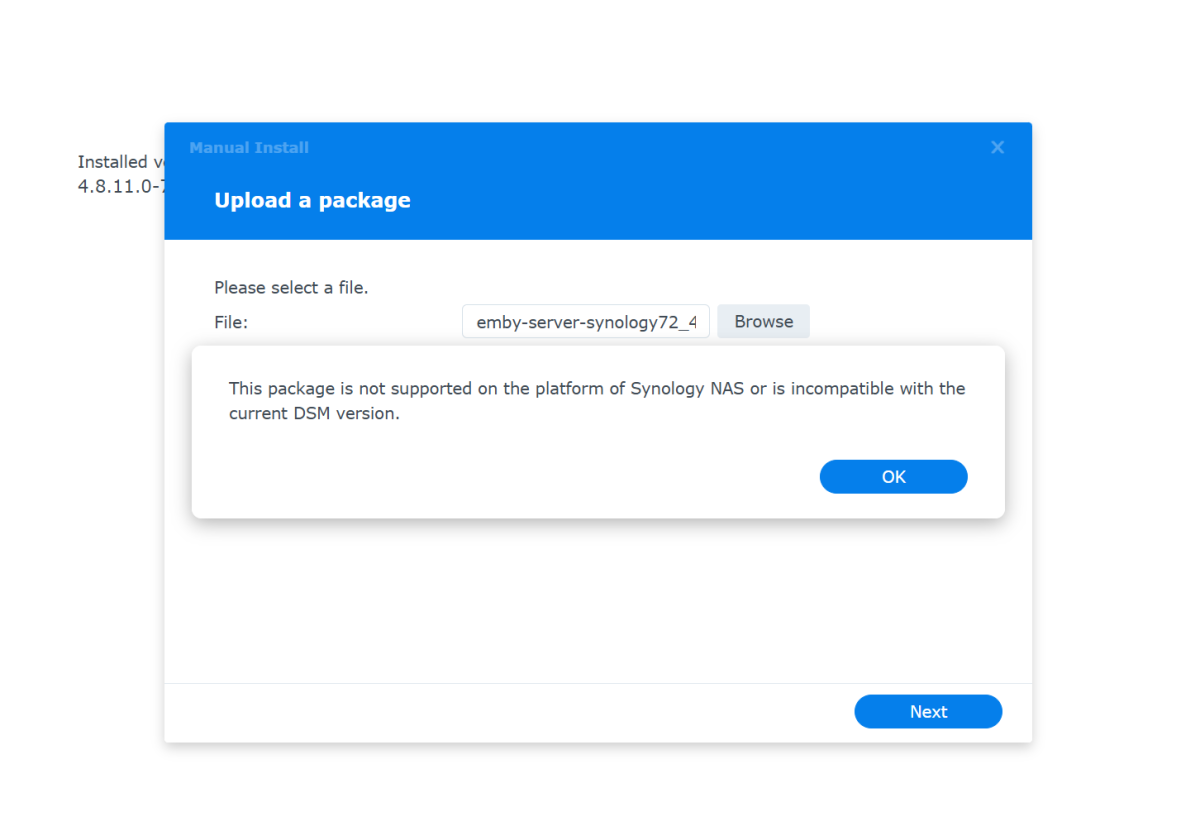Viewport: 1200px width, 831px height.
Task: Click the Please select a file text
Action: tap(291, 288)
